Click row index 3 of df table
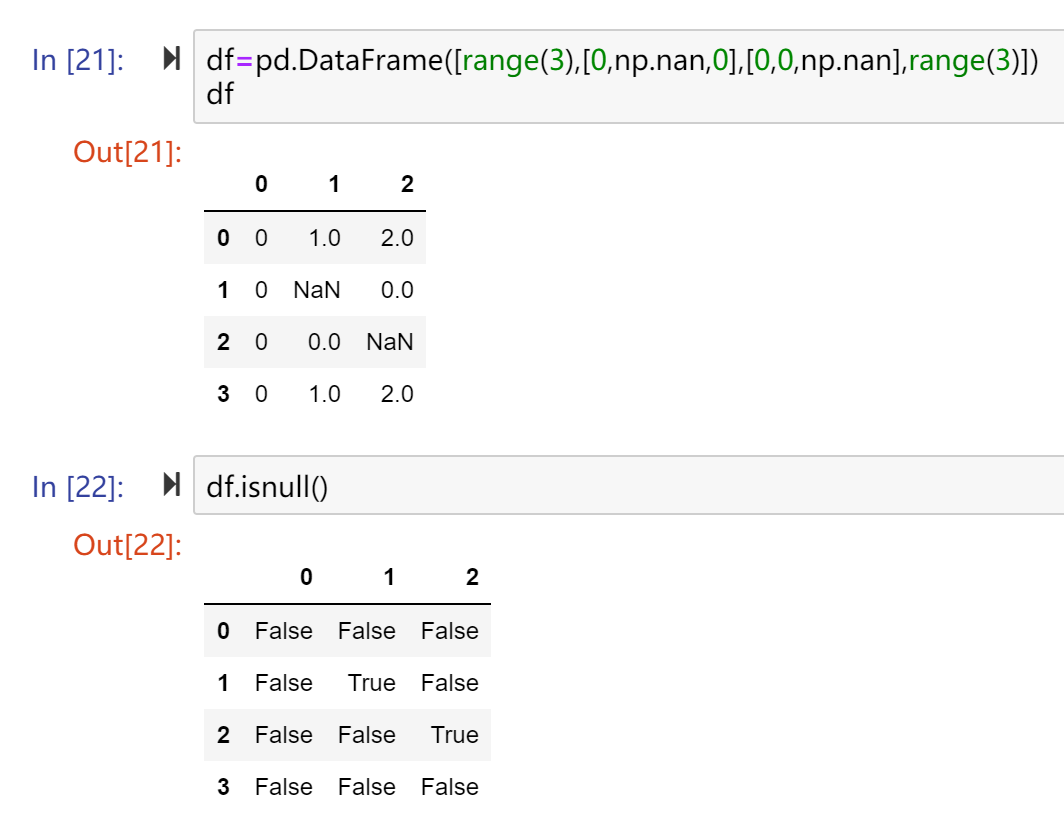Image resolution: width=1064 pixels, height=828 pixels. 223,394
